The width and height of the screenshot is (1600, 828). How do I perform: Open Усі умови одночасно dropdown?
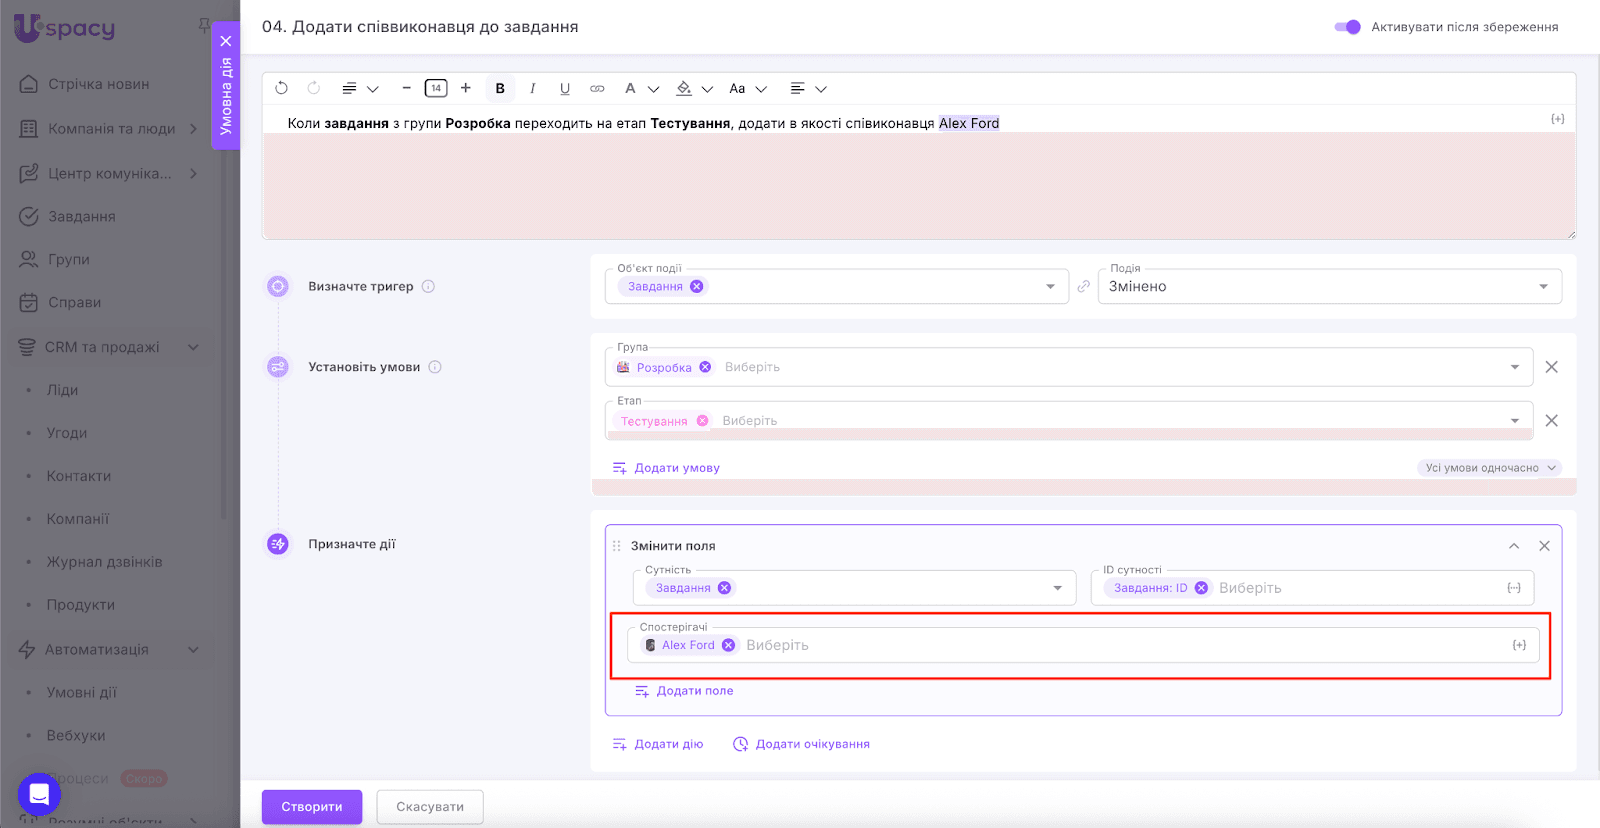(1488, 468)
